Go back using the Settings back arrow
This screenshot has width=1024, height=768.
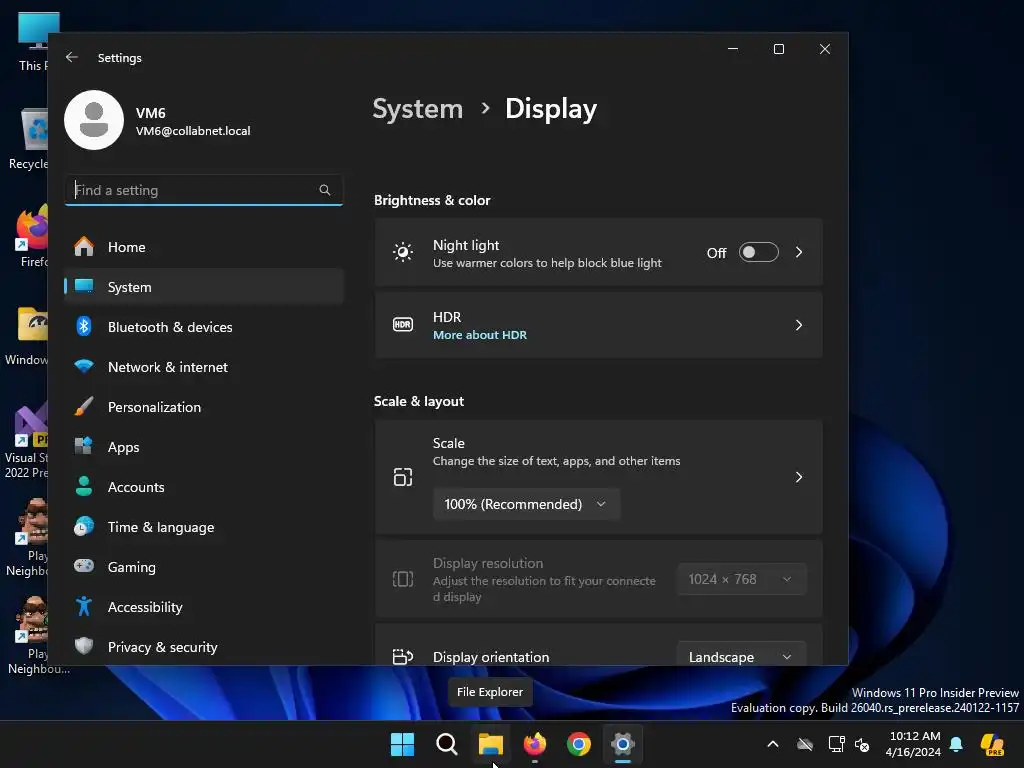72,57
